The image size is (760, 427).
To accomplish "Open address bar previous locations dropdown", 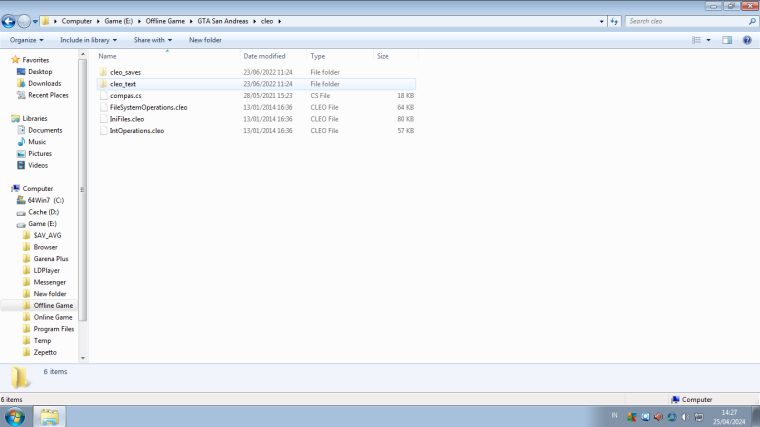I will coord(602,21).
